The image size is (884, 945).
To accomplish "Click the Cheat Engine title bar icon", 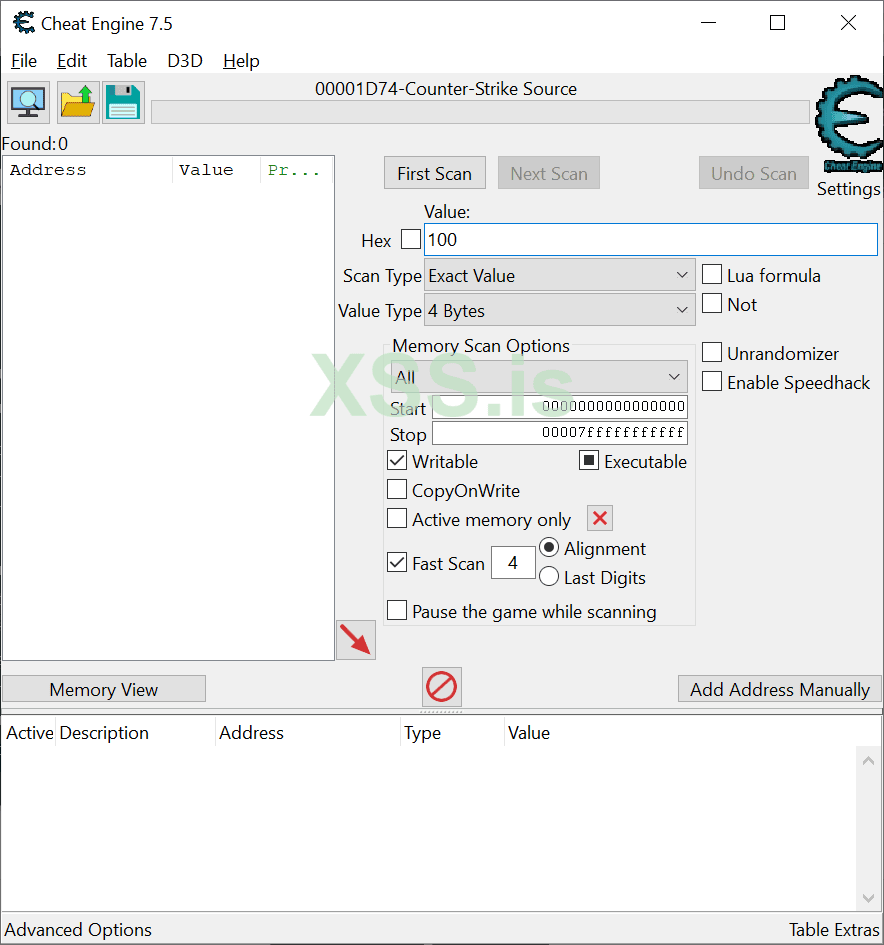I will (24, 23).
